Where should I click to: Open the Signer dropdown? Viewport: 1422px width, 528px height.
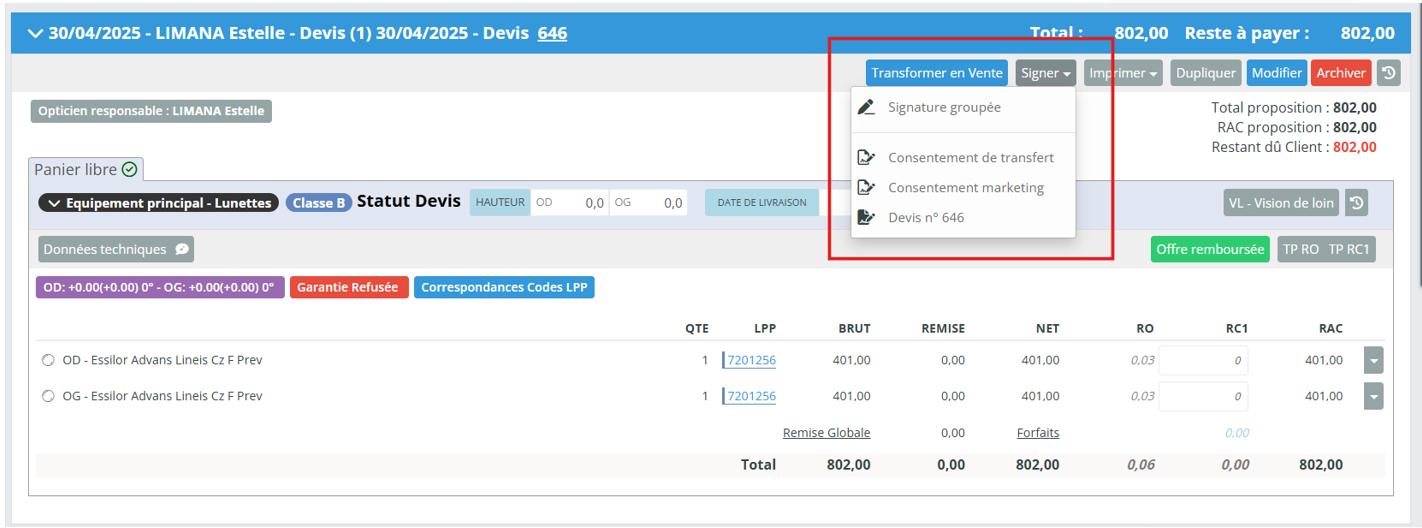click(x=1046, y=73)
